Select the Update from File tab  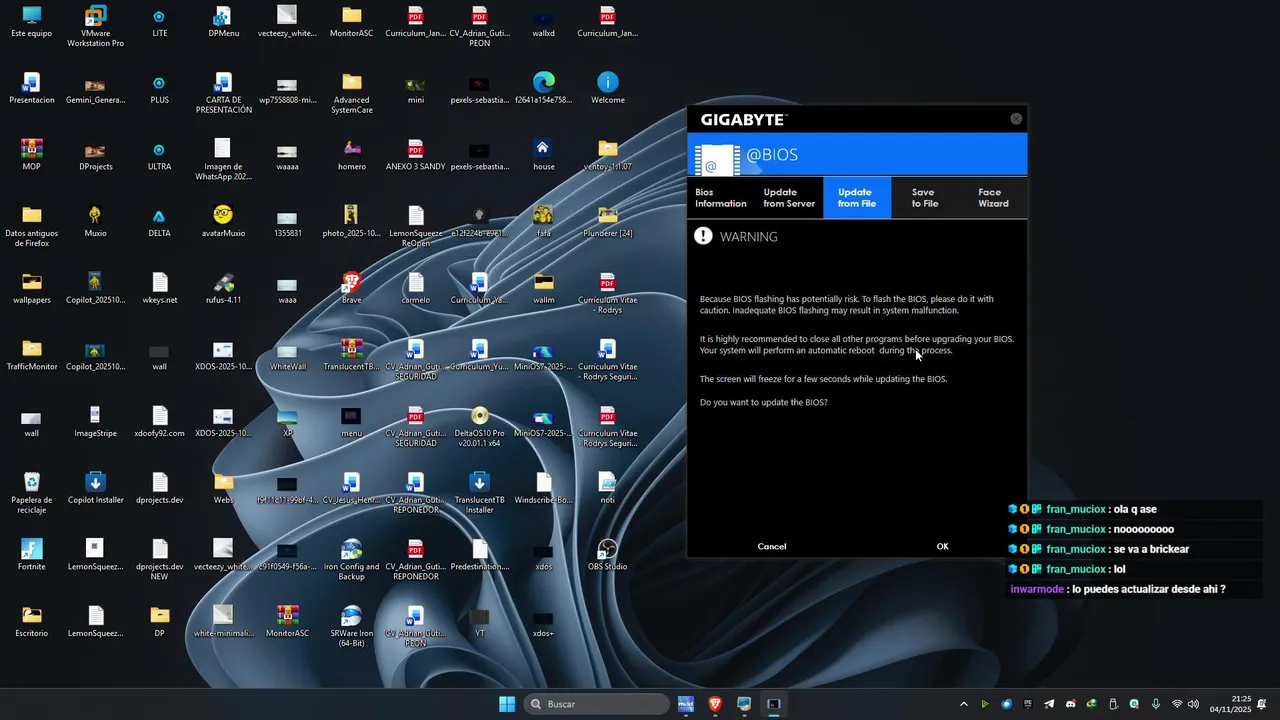coord(857,198)
